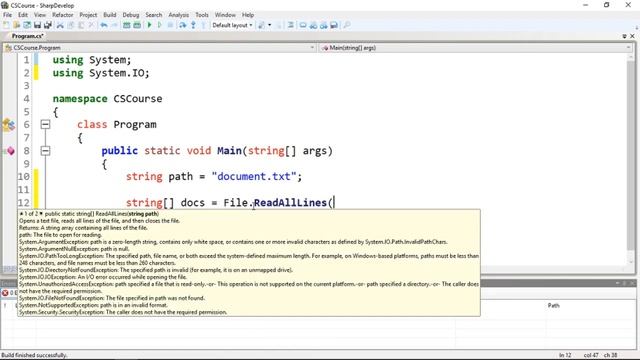Click the method marker icon beside line 8
This screenshot has height=360, width=640.
pos(10,151)
